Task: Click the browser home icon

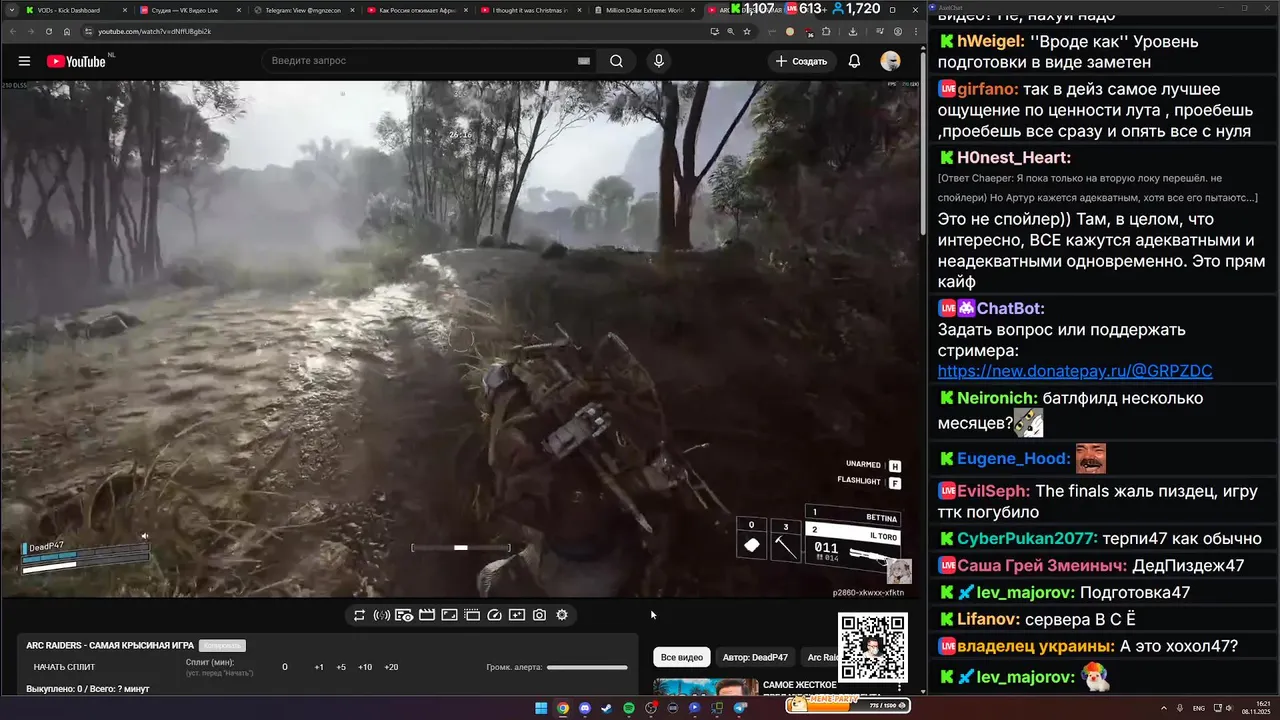Action: point(67,31)
